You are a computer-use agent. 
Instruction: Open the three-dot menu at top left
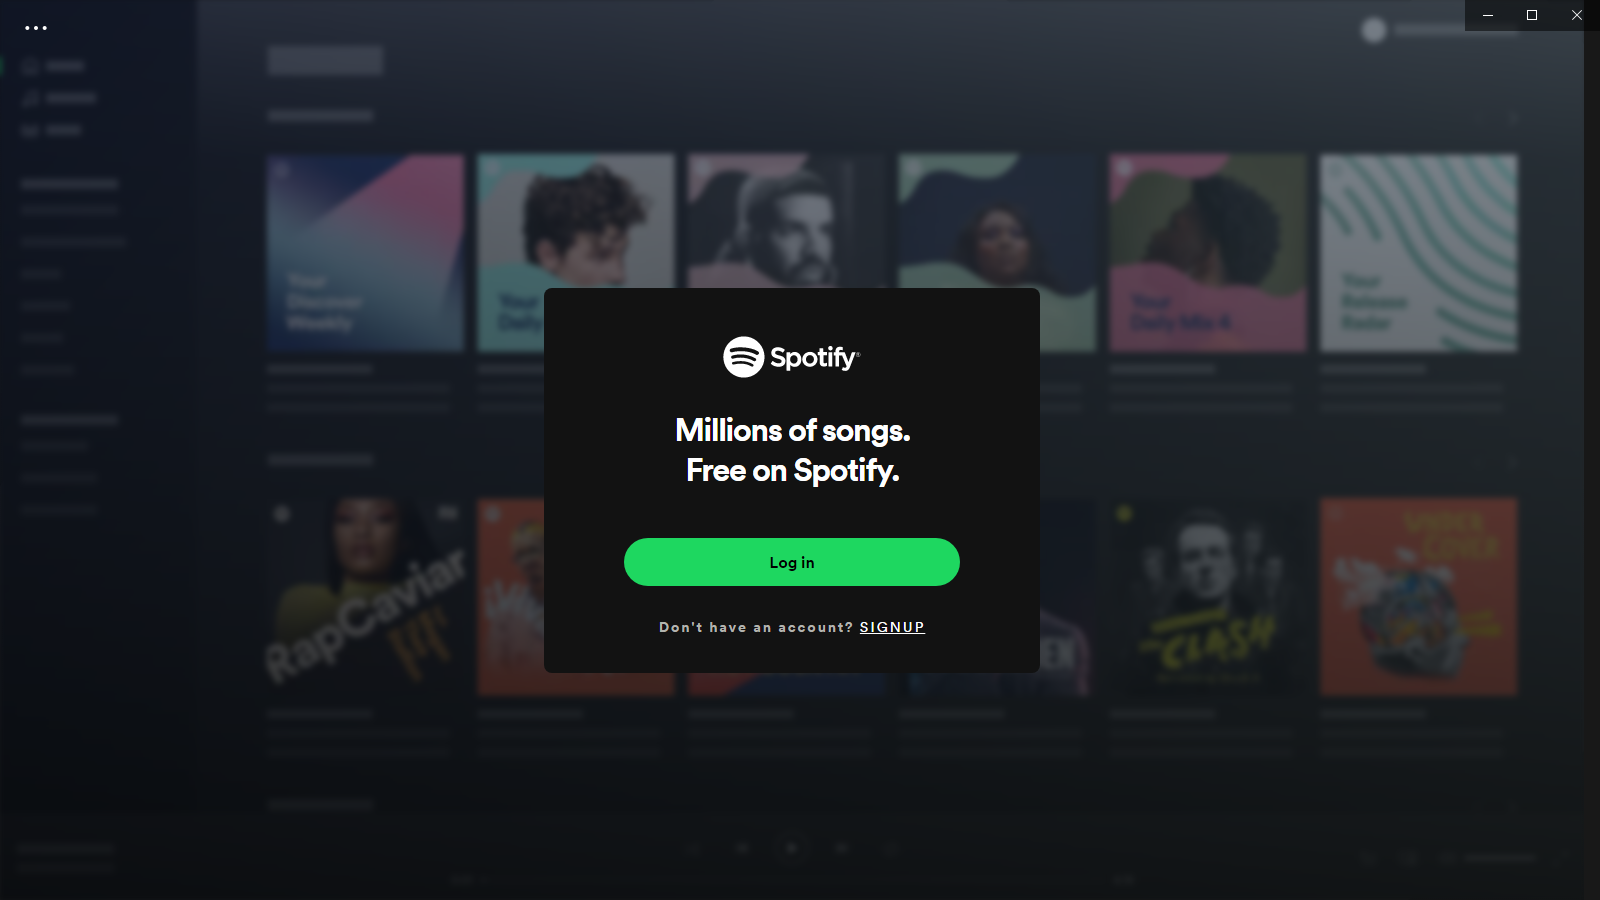pos(36,28)
